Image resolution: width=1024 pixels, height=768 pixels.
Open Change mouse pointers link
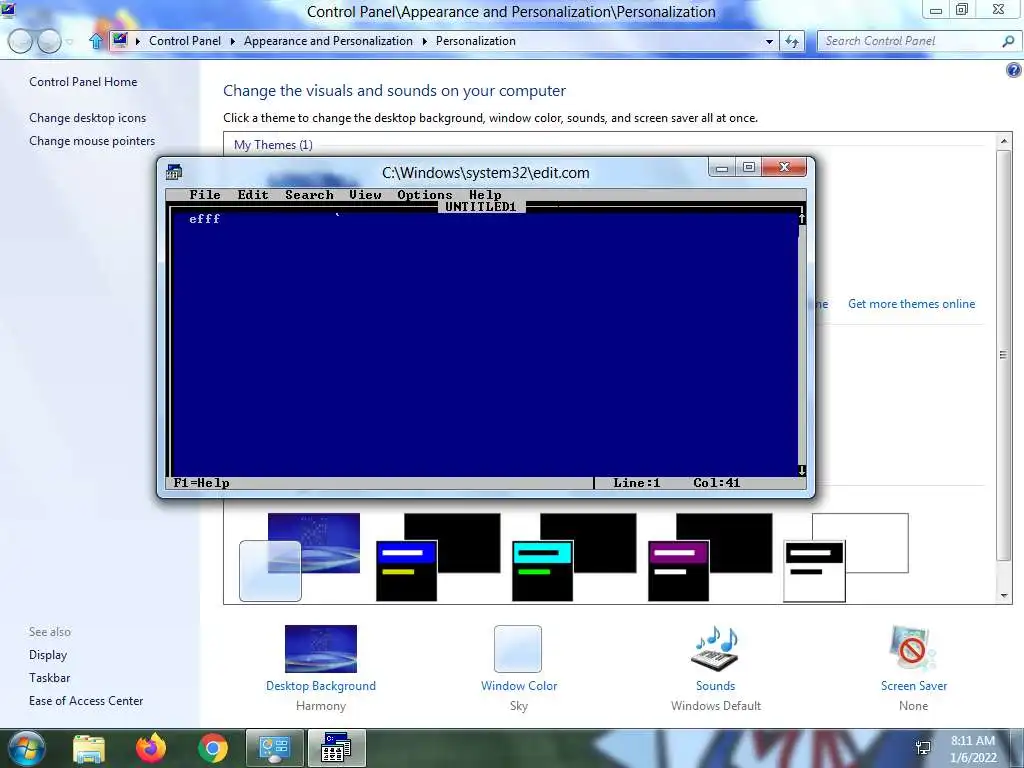click(92, 140)
